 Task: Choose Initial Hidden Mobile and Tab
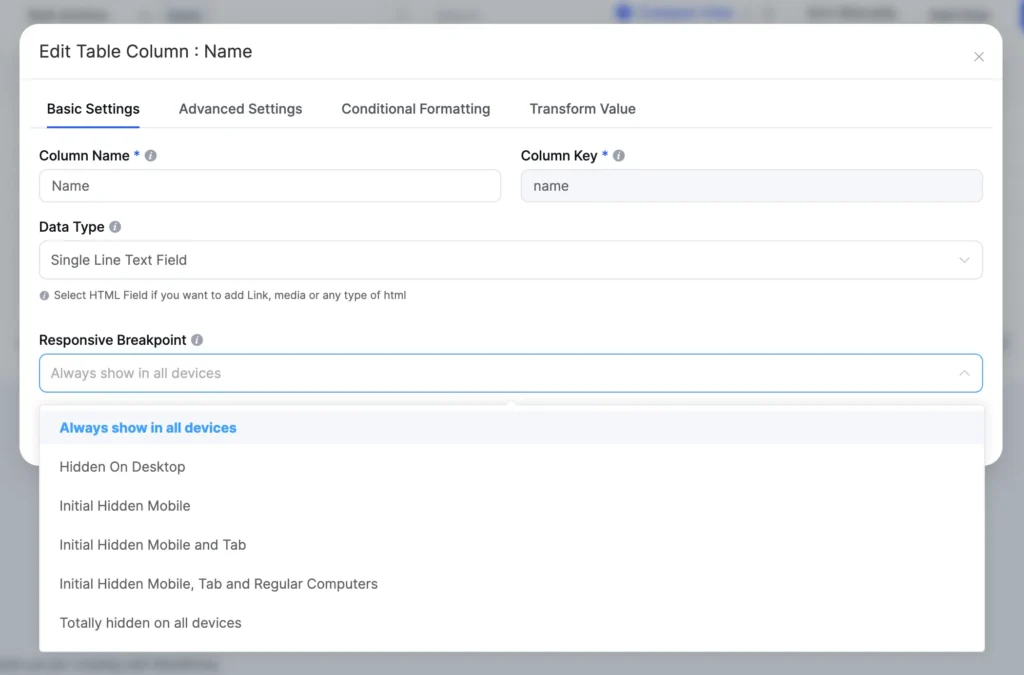tap(511, 545)
